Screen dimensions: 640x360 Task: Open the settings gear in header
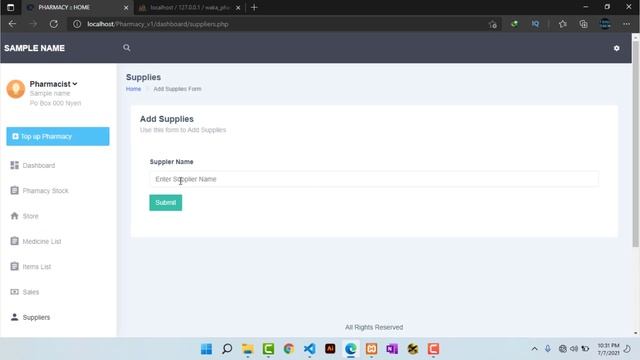point(616,48)
